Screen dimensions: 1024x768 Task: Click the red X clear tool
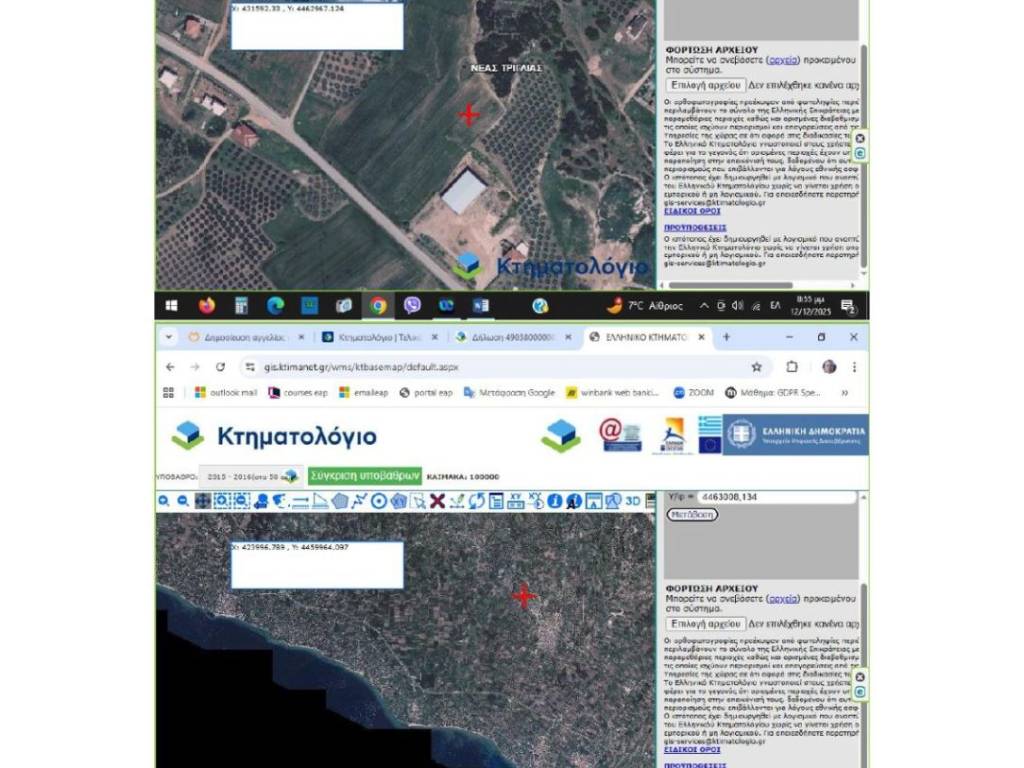click(437, 501)
